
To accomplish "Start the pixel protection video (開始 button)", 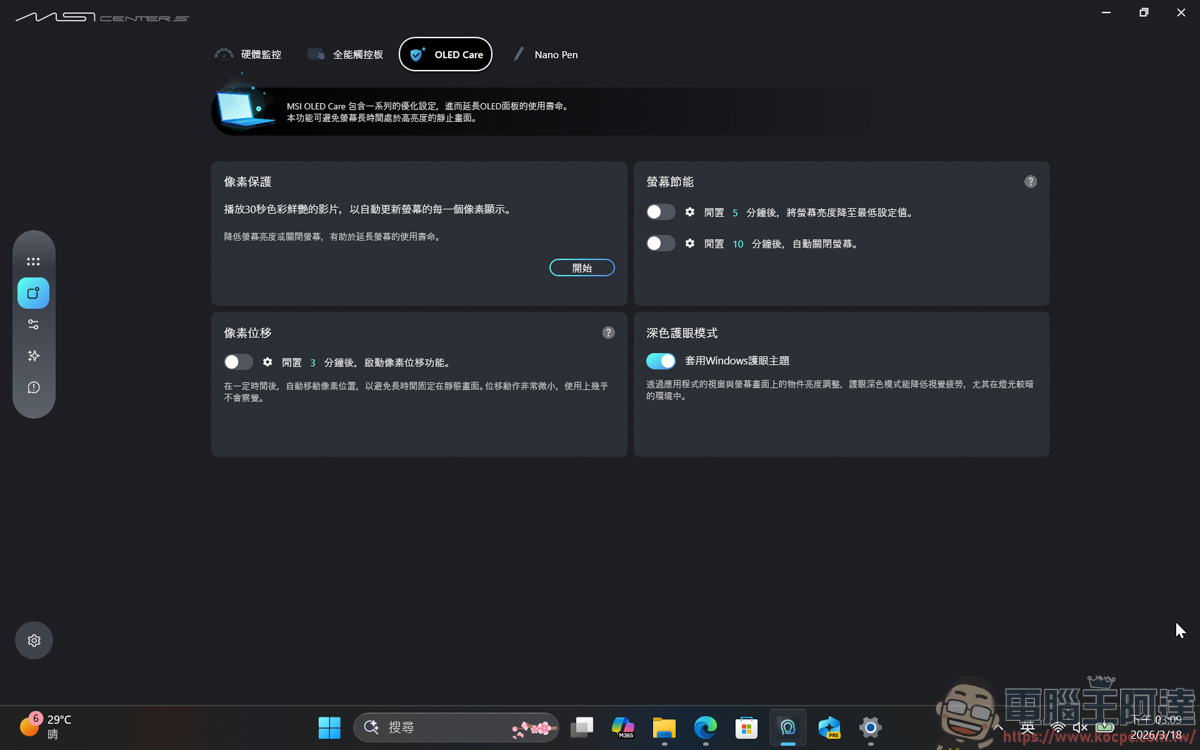I will pos(582,267).
